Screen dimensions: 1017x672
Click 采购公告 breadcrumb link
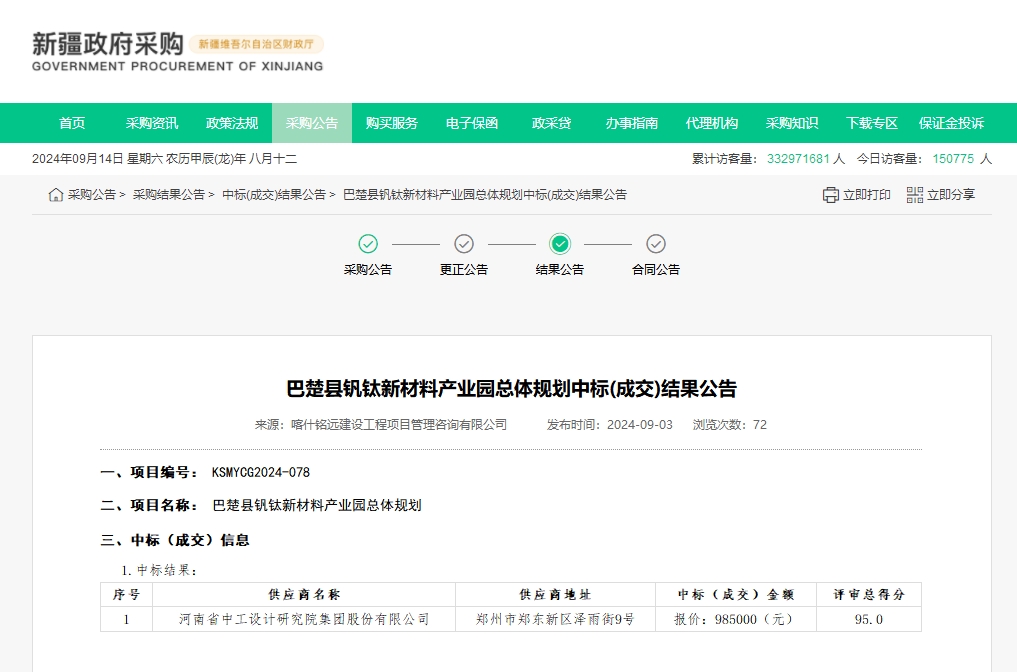coord(91,195)
